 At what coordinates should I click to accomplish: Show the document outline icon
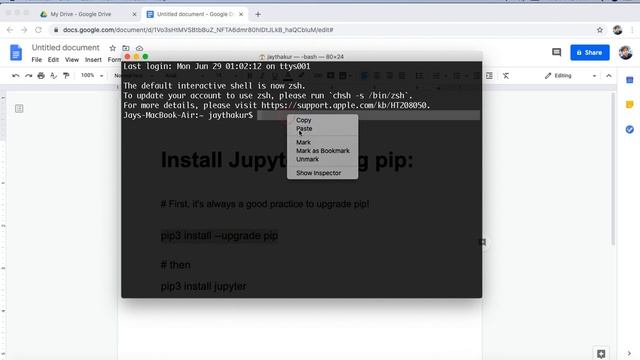pos(19,108)
